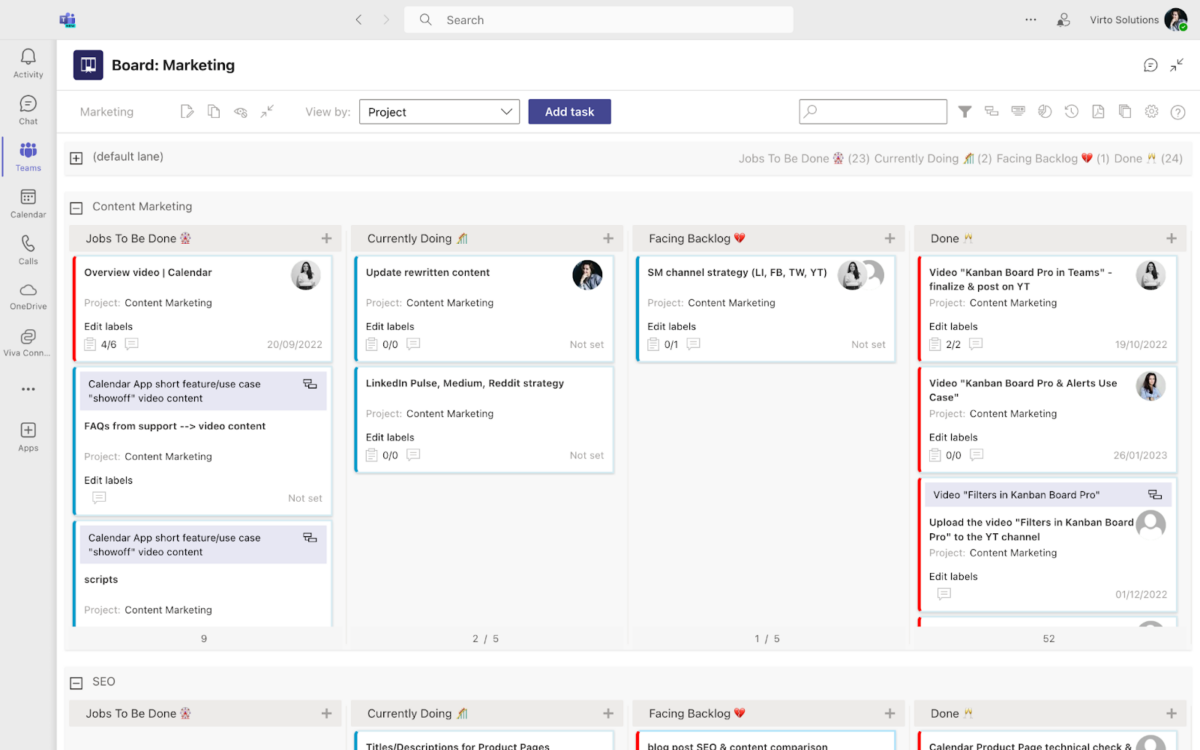Expand the default lane

pos(76,157)
